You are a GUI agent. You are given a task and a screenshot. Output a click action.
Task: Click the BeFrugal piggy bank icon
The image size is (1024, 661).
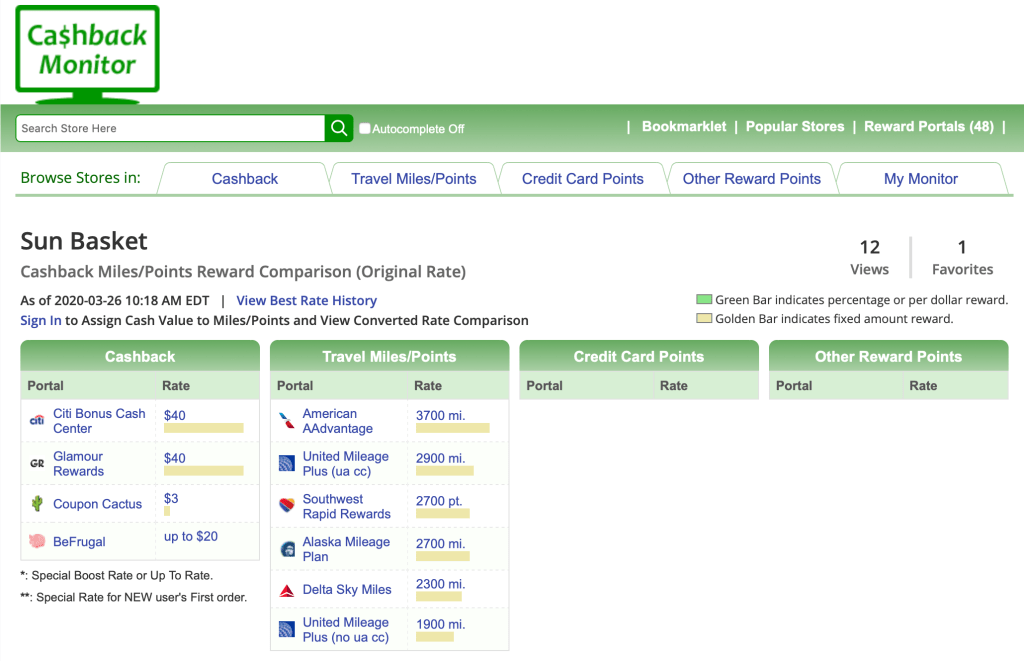point(37,541)
